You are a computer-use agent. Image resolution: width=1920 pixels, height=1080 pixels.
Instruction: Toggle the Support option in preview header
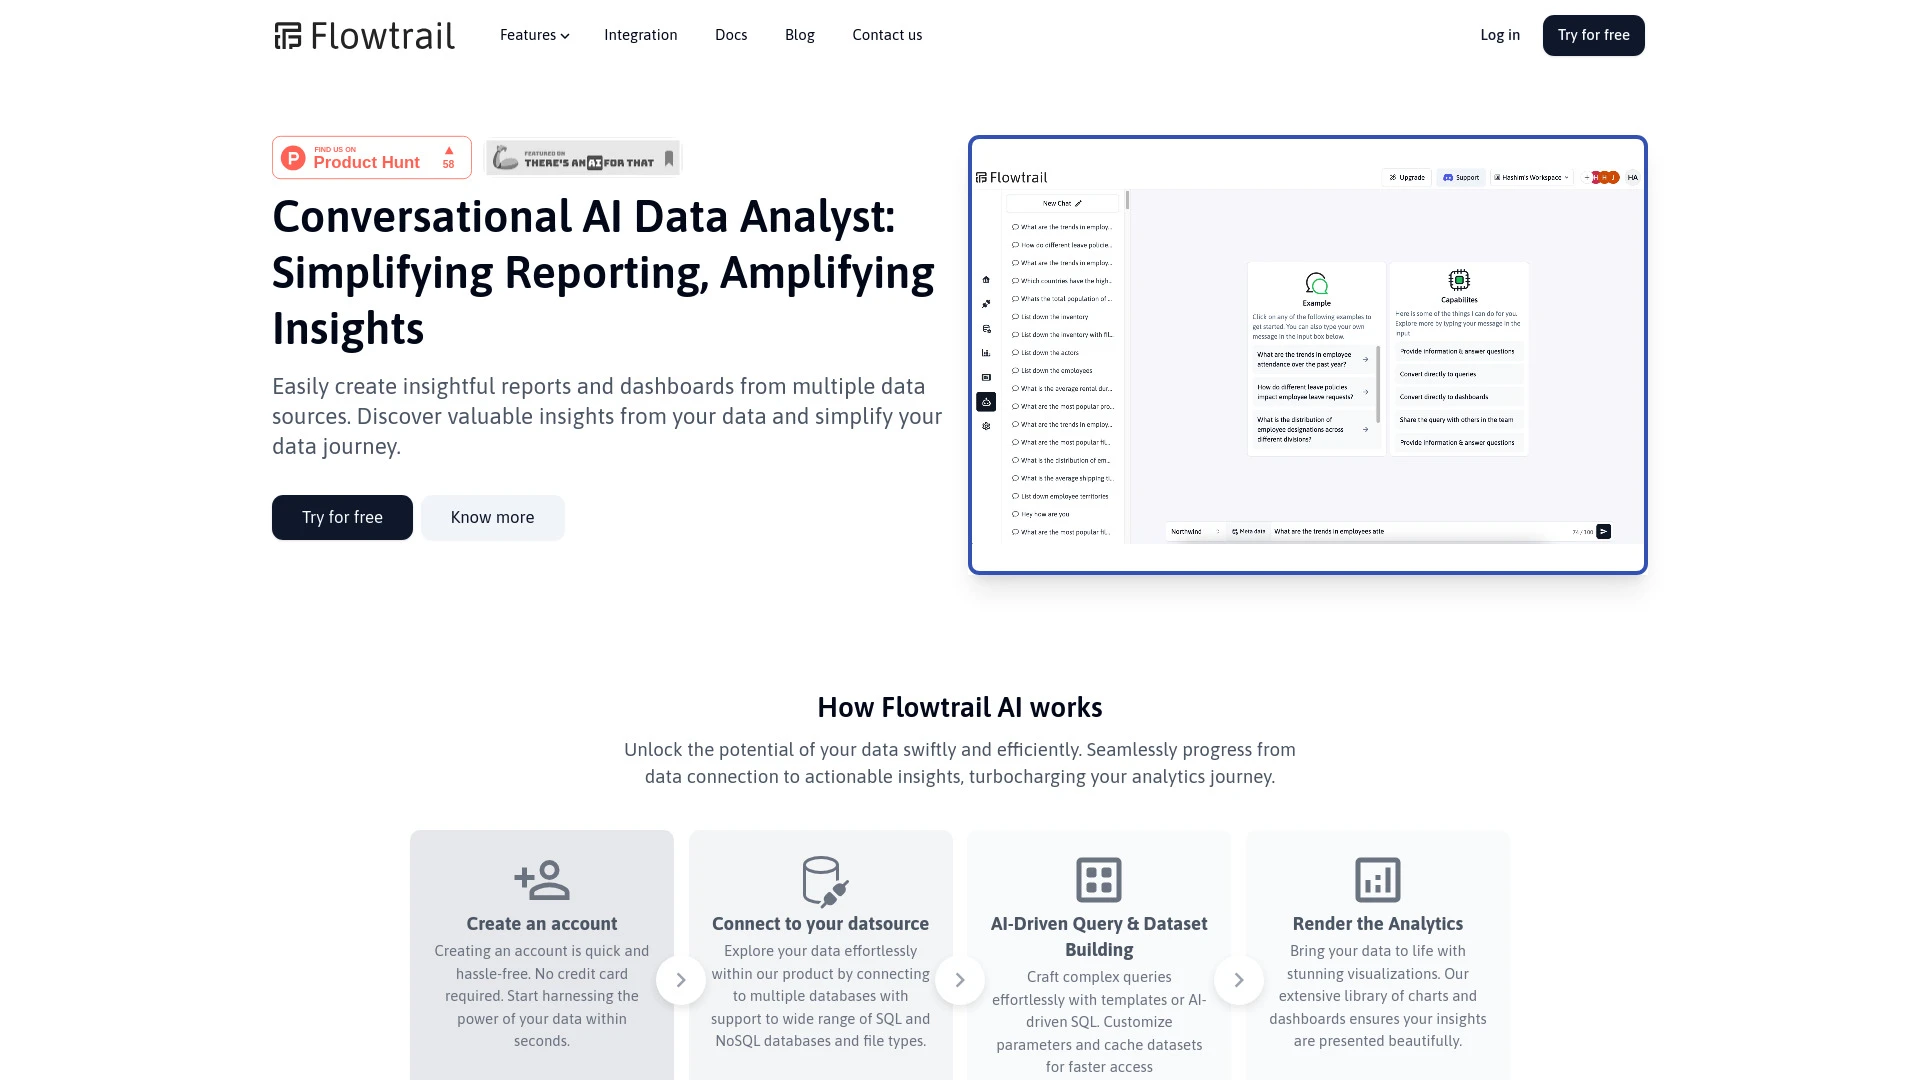click(x=1460, y=177)
